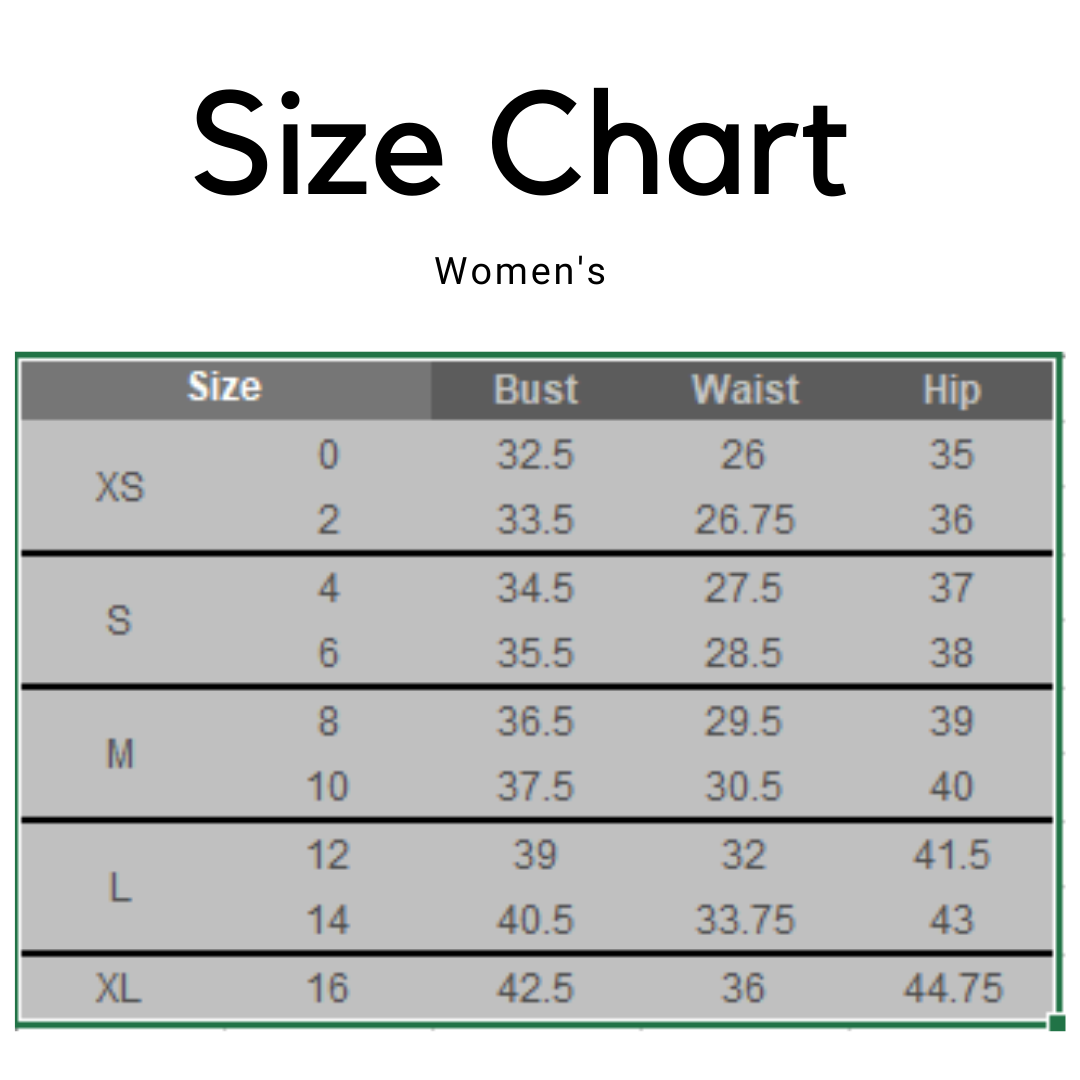Screen dimensions: 1080x1080
Task: Select the numeric size 10 cell
Action: (x=328, y=787)
